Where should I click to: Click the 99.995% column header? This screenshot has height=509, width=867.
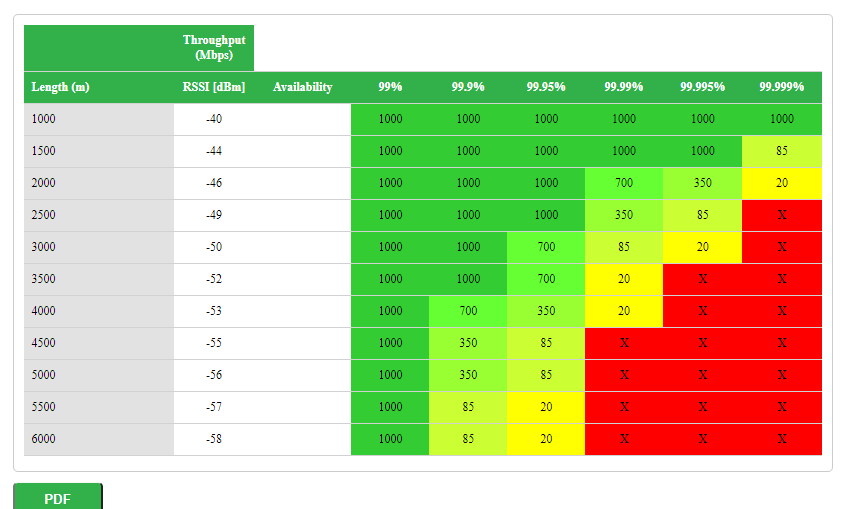(x=702, y=87)
